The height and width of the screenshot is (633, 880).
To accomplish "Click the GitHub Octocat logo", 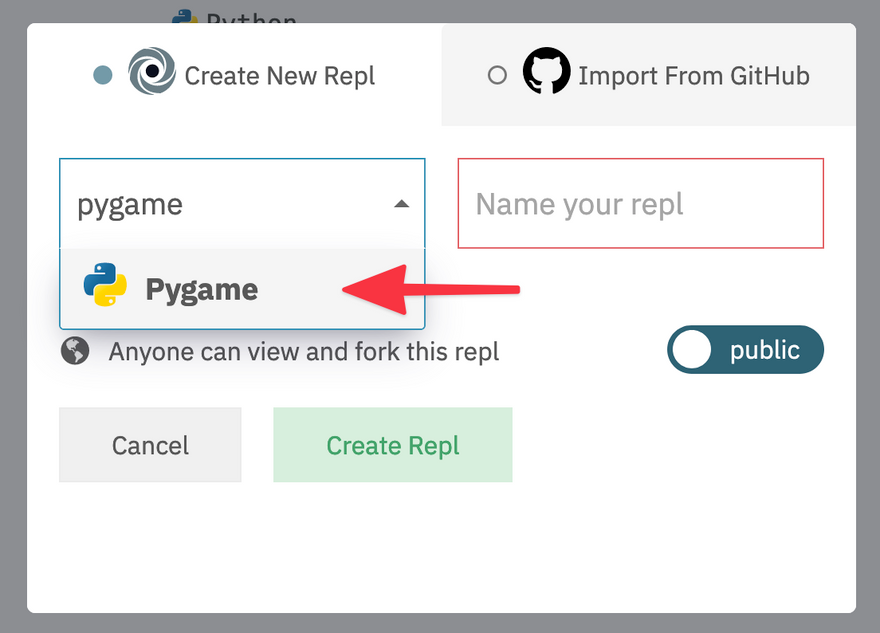I will tap(546, 75).
